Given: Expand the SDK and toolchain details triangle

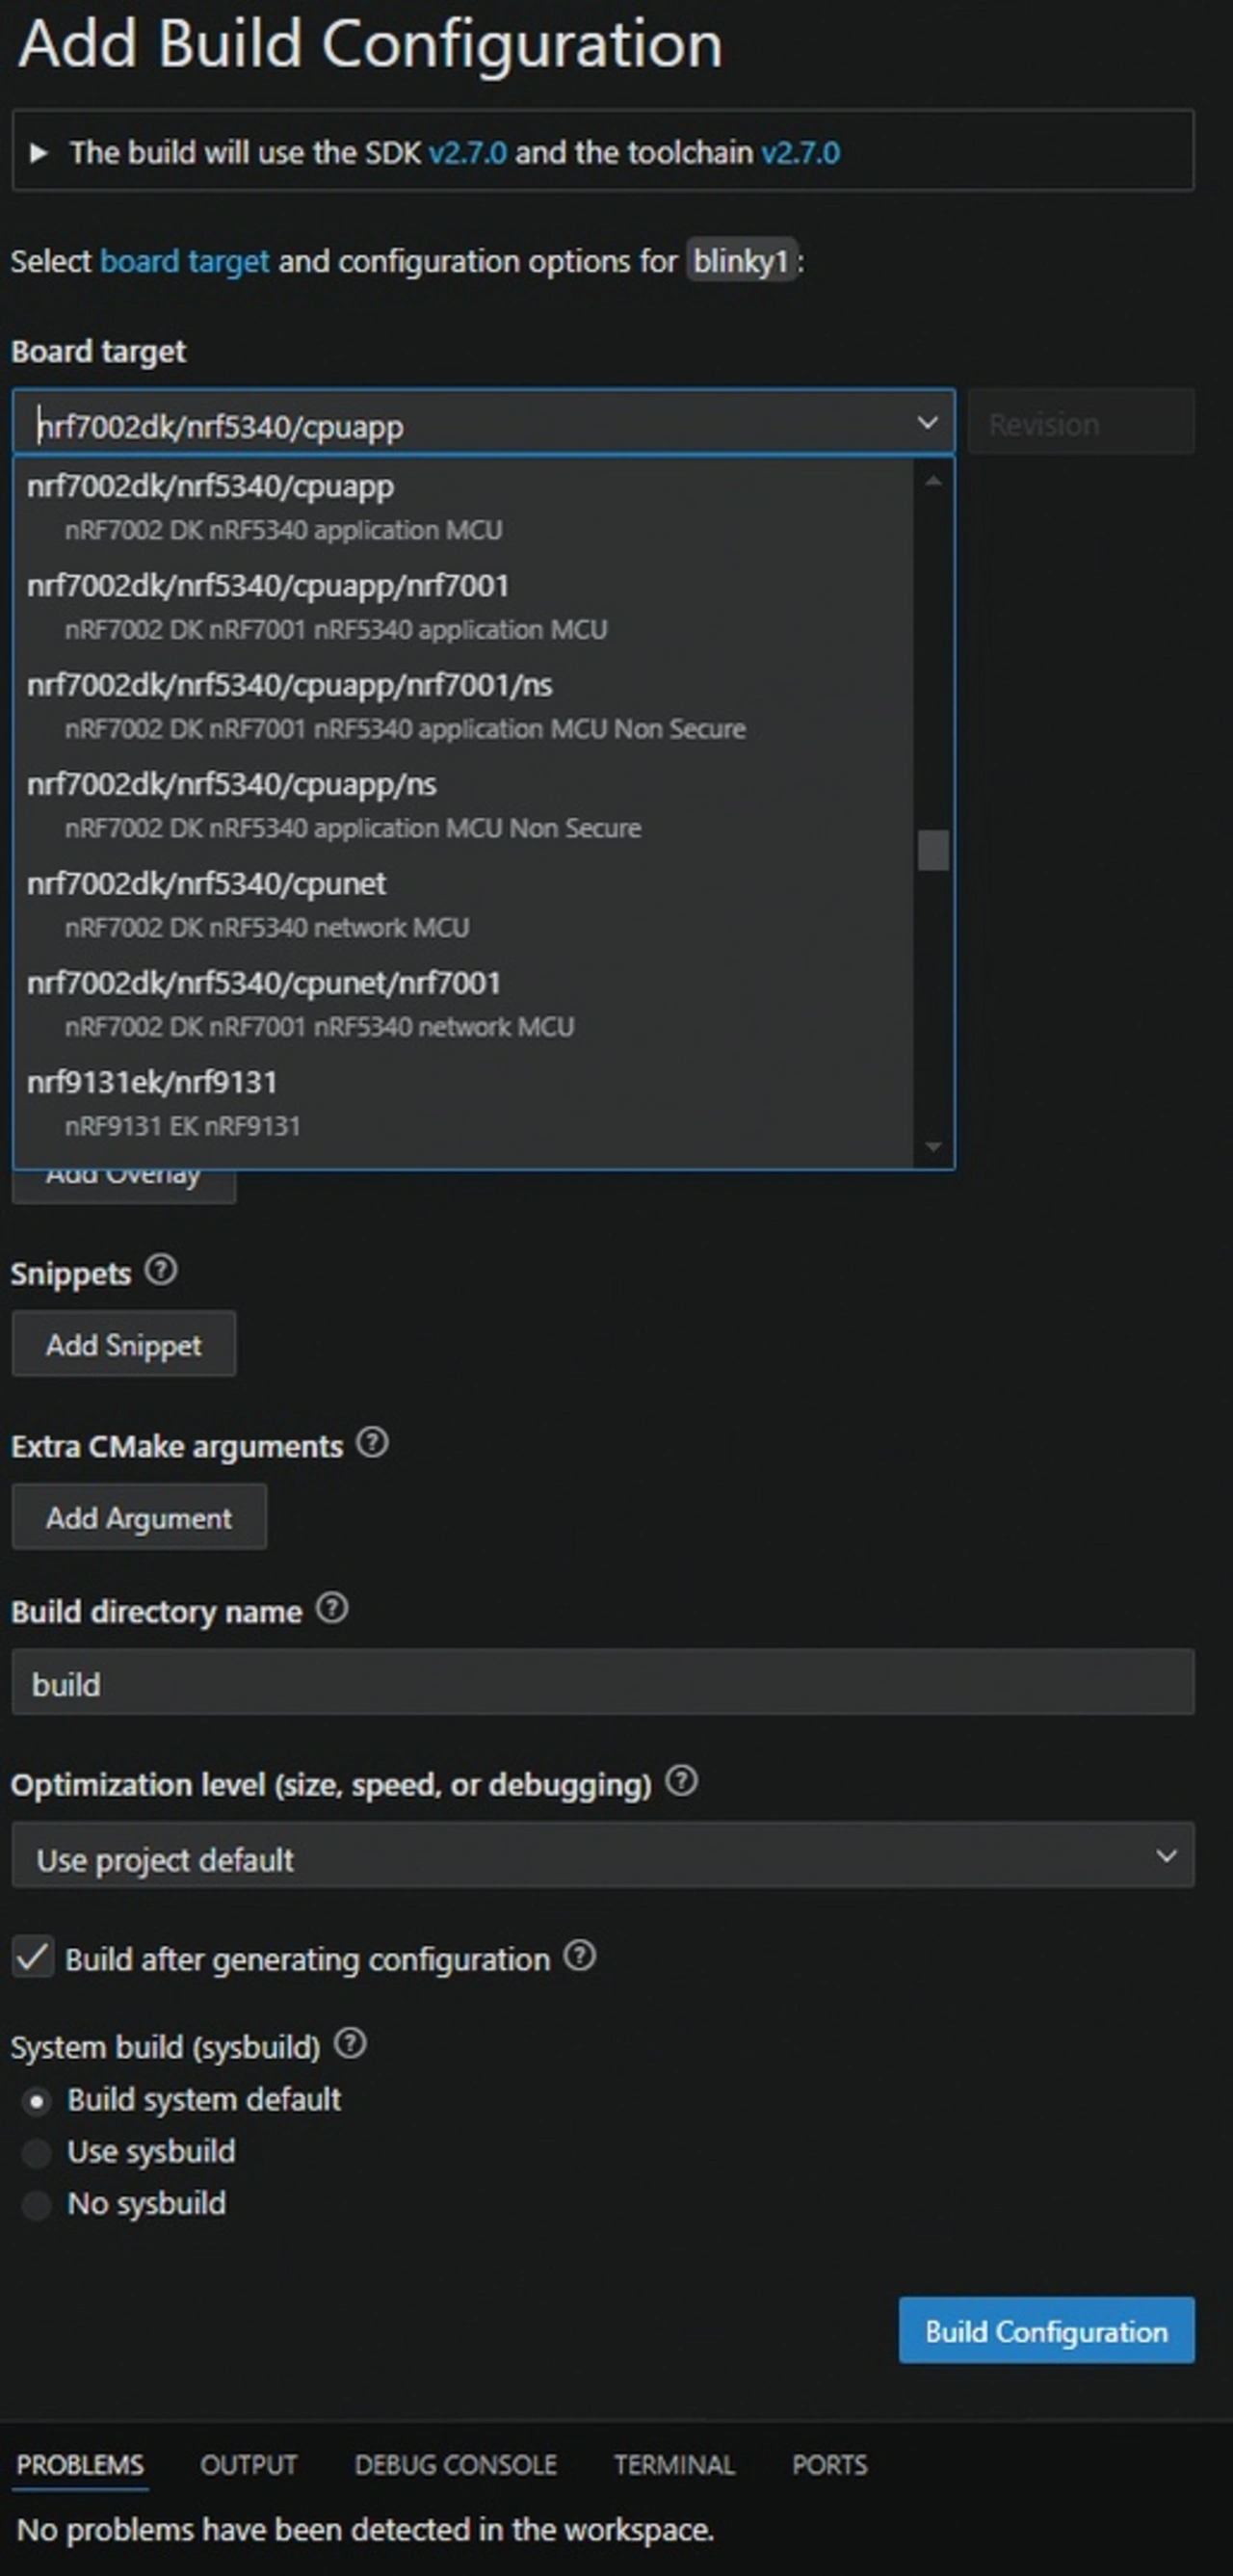Looking at the screenshot, I should pos(39,153).
